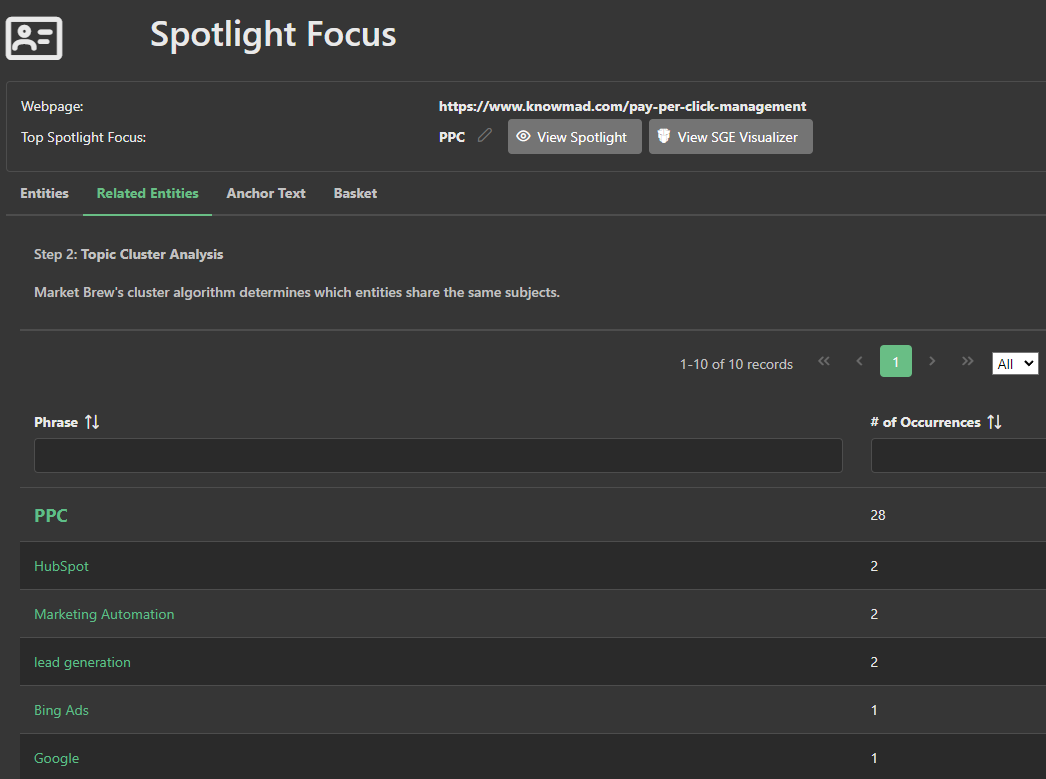Click the ID card logo icon
The image size is (1046, 779).
point(34,38)
